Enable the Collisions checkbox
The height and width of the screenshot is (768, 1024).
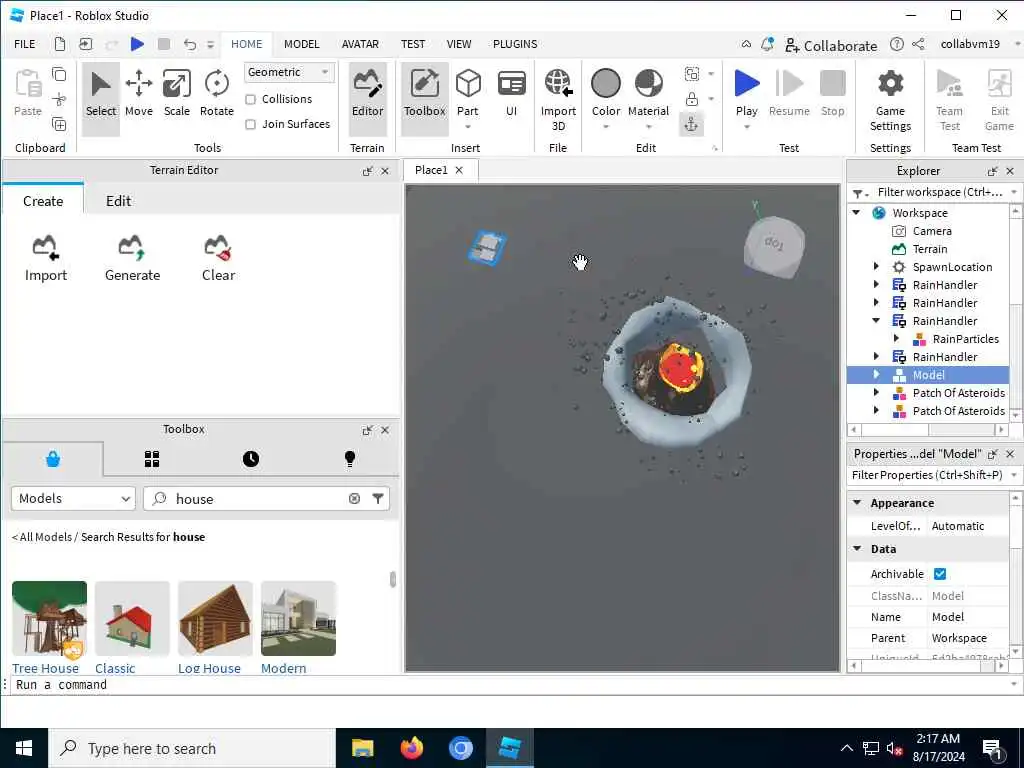pyautogui.click(x=250, y=99)
